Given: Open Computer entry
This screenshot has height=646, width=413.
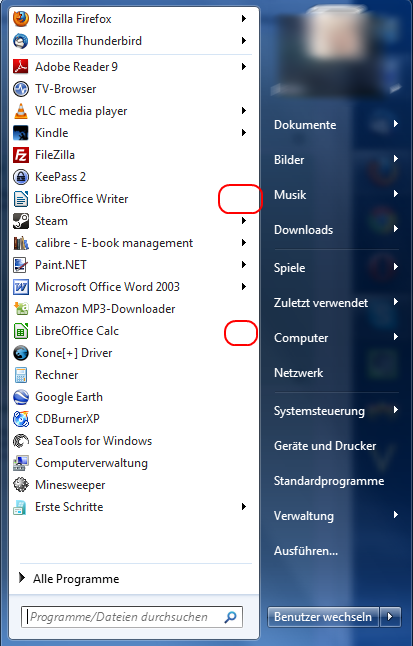Looking at the screenshot, I should click(301, 338).
